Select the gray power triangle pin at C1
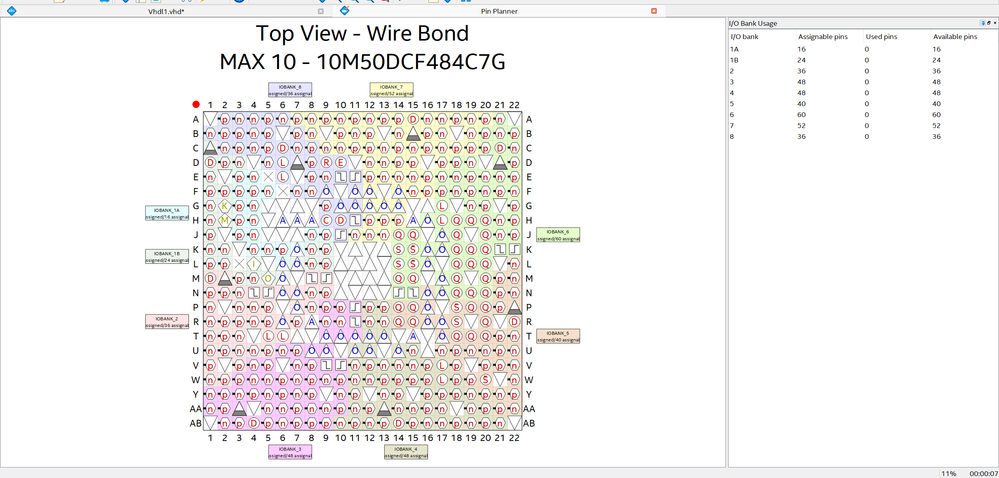Viewport: 999px width, 478px height. (210, 148)
